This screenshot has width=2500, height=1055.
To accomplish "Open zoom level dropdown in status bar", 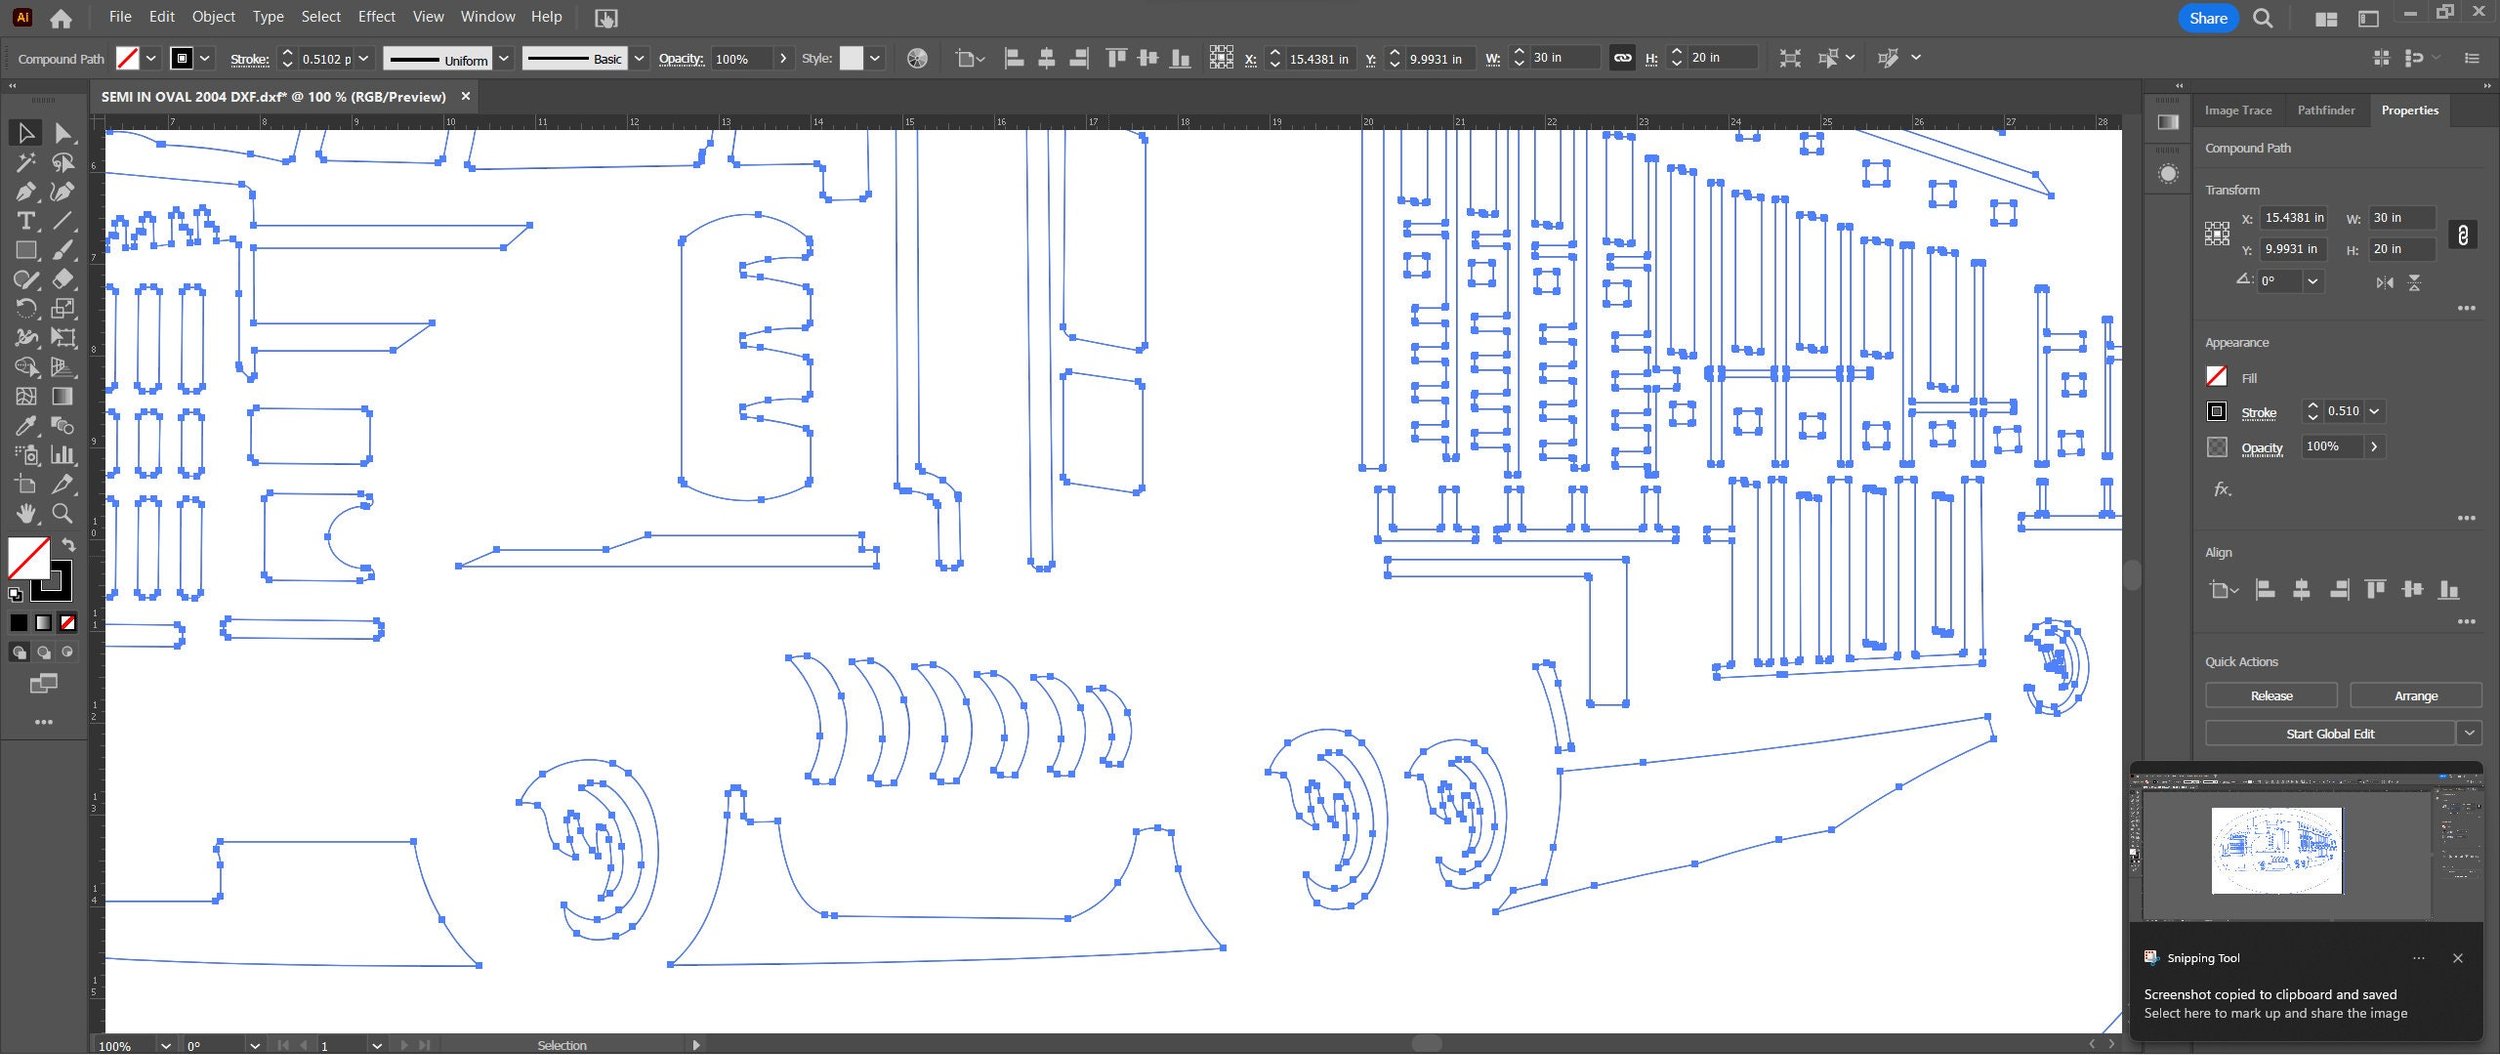I will coord(165,1046).
